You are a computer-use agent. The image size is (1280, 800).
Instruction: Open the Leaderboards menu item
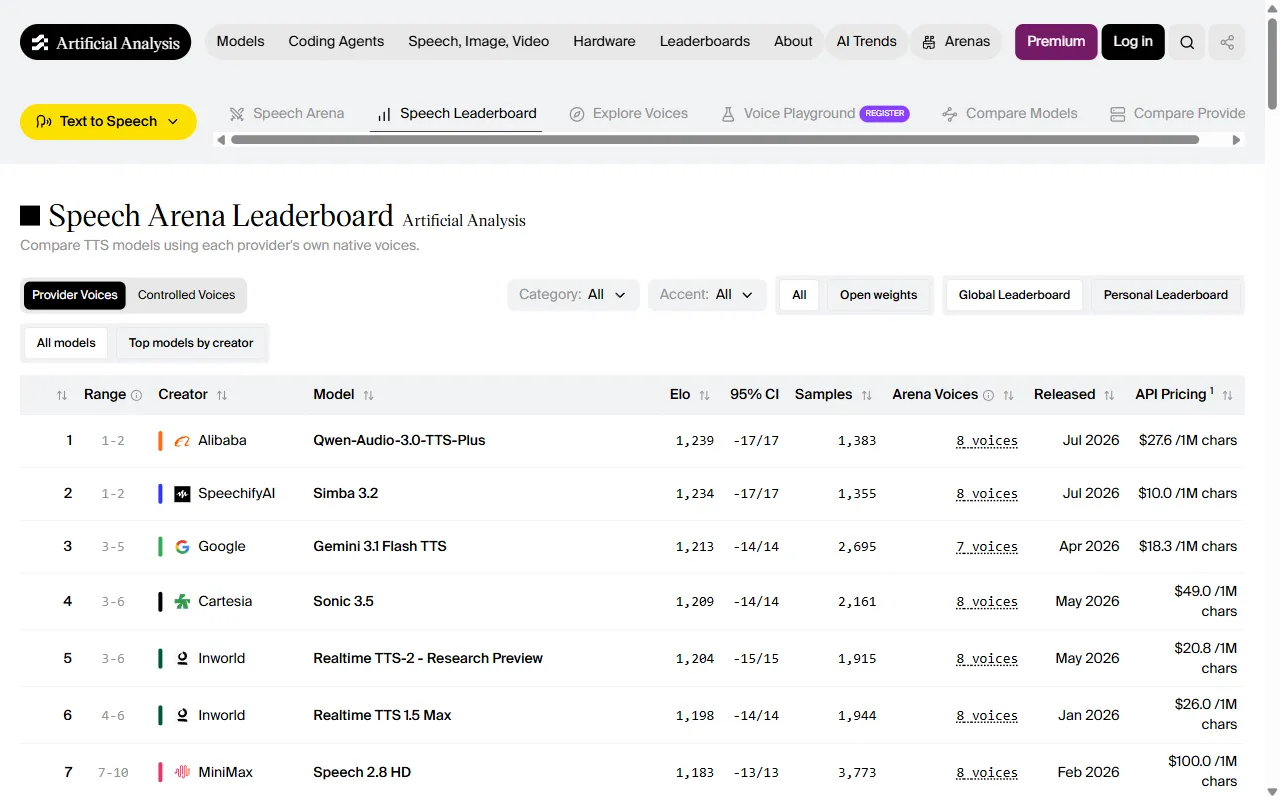click(705, 41)
